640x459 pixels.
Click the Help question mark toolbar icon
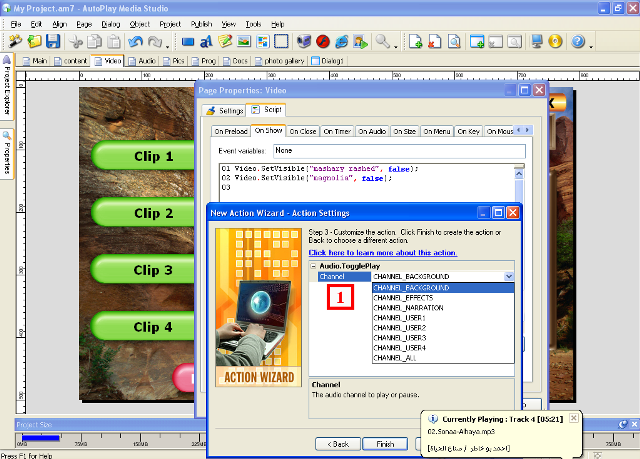pos(578,42)
